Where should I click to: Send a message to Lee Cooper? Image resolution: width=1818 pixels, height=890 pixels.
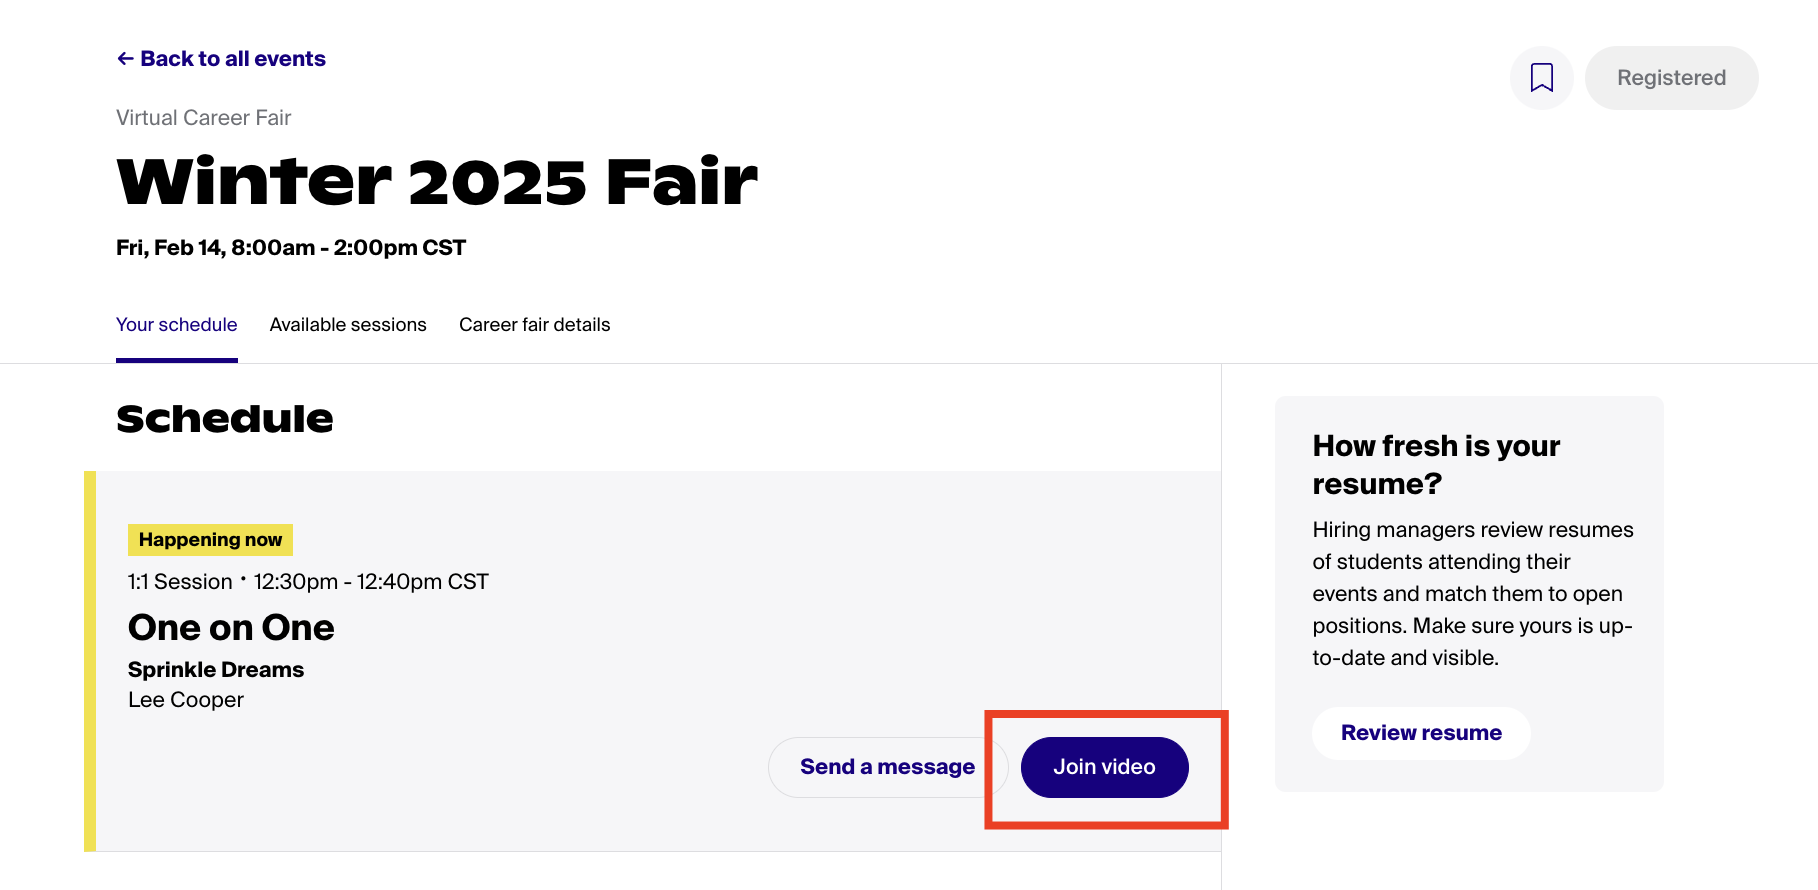point(887,767)
